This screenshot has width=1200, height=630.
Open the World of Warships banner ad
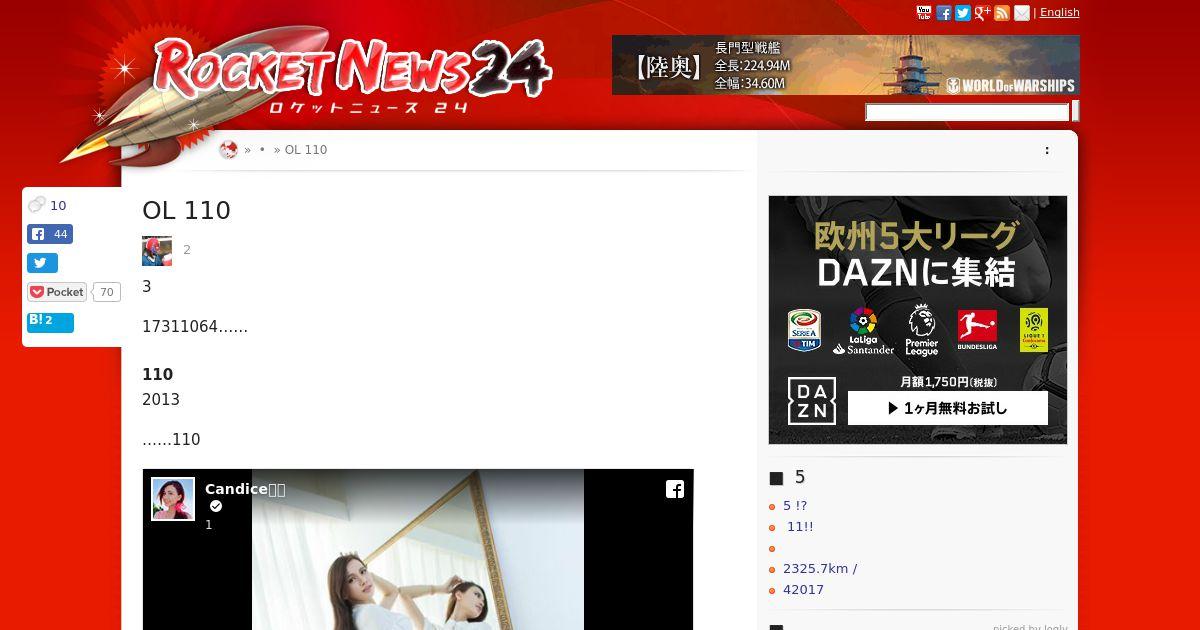point(846,65)
